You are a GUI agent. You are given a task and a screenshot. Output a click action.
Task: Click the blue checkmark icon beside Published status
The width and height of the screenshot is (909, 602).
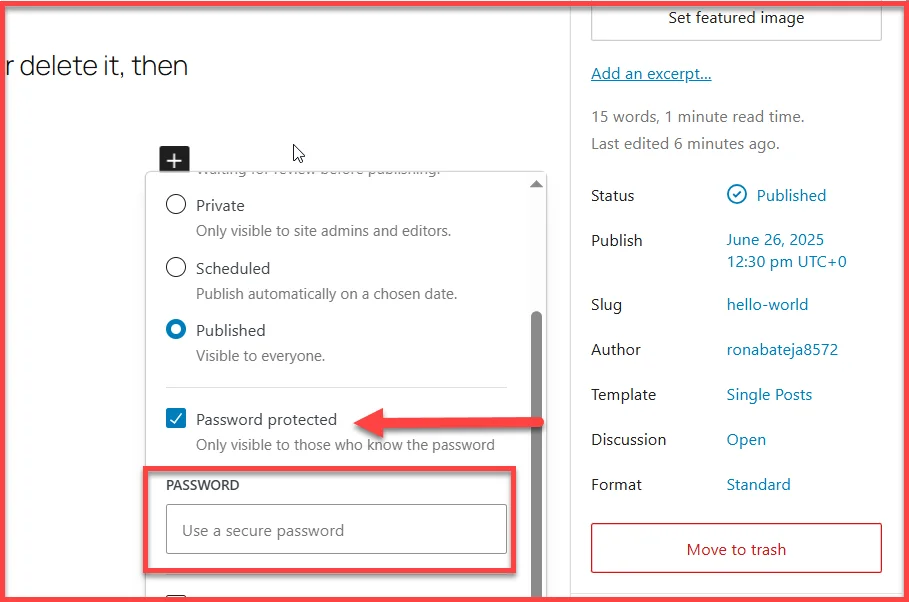737,195
